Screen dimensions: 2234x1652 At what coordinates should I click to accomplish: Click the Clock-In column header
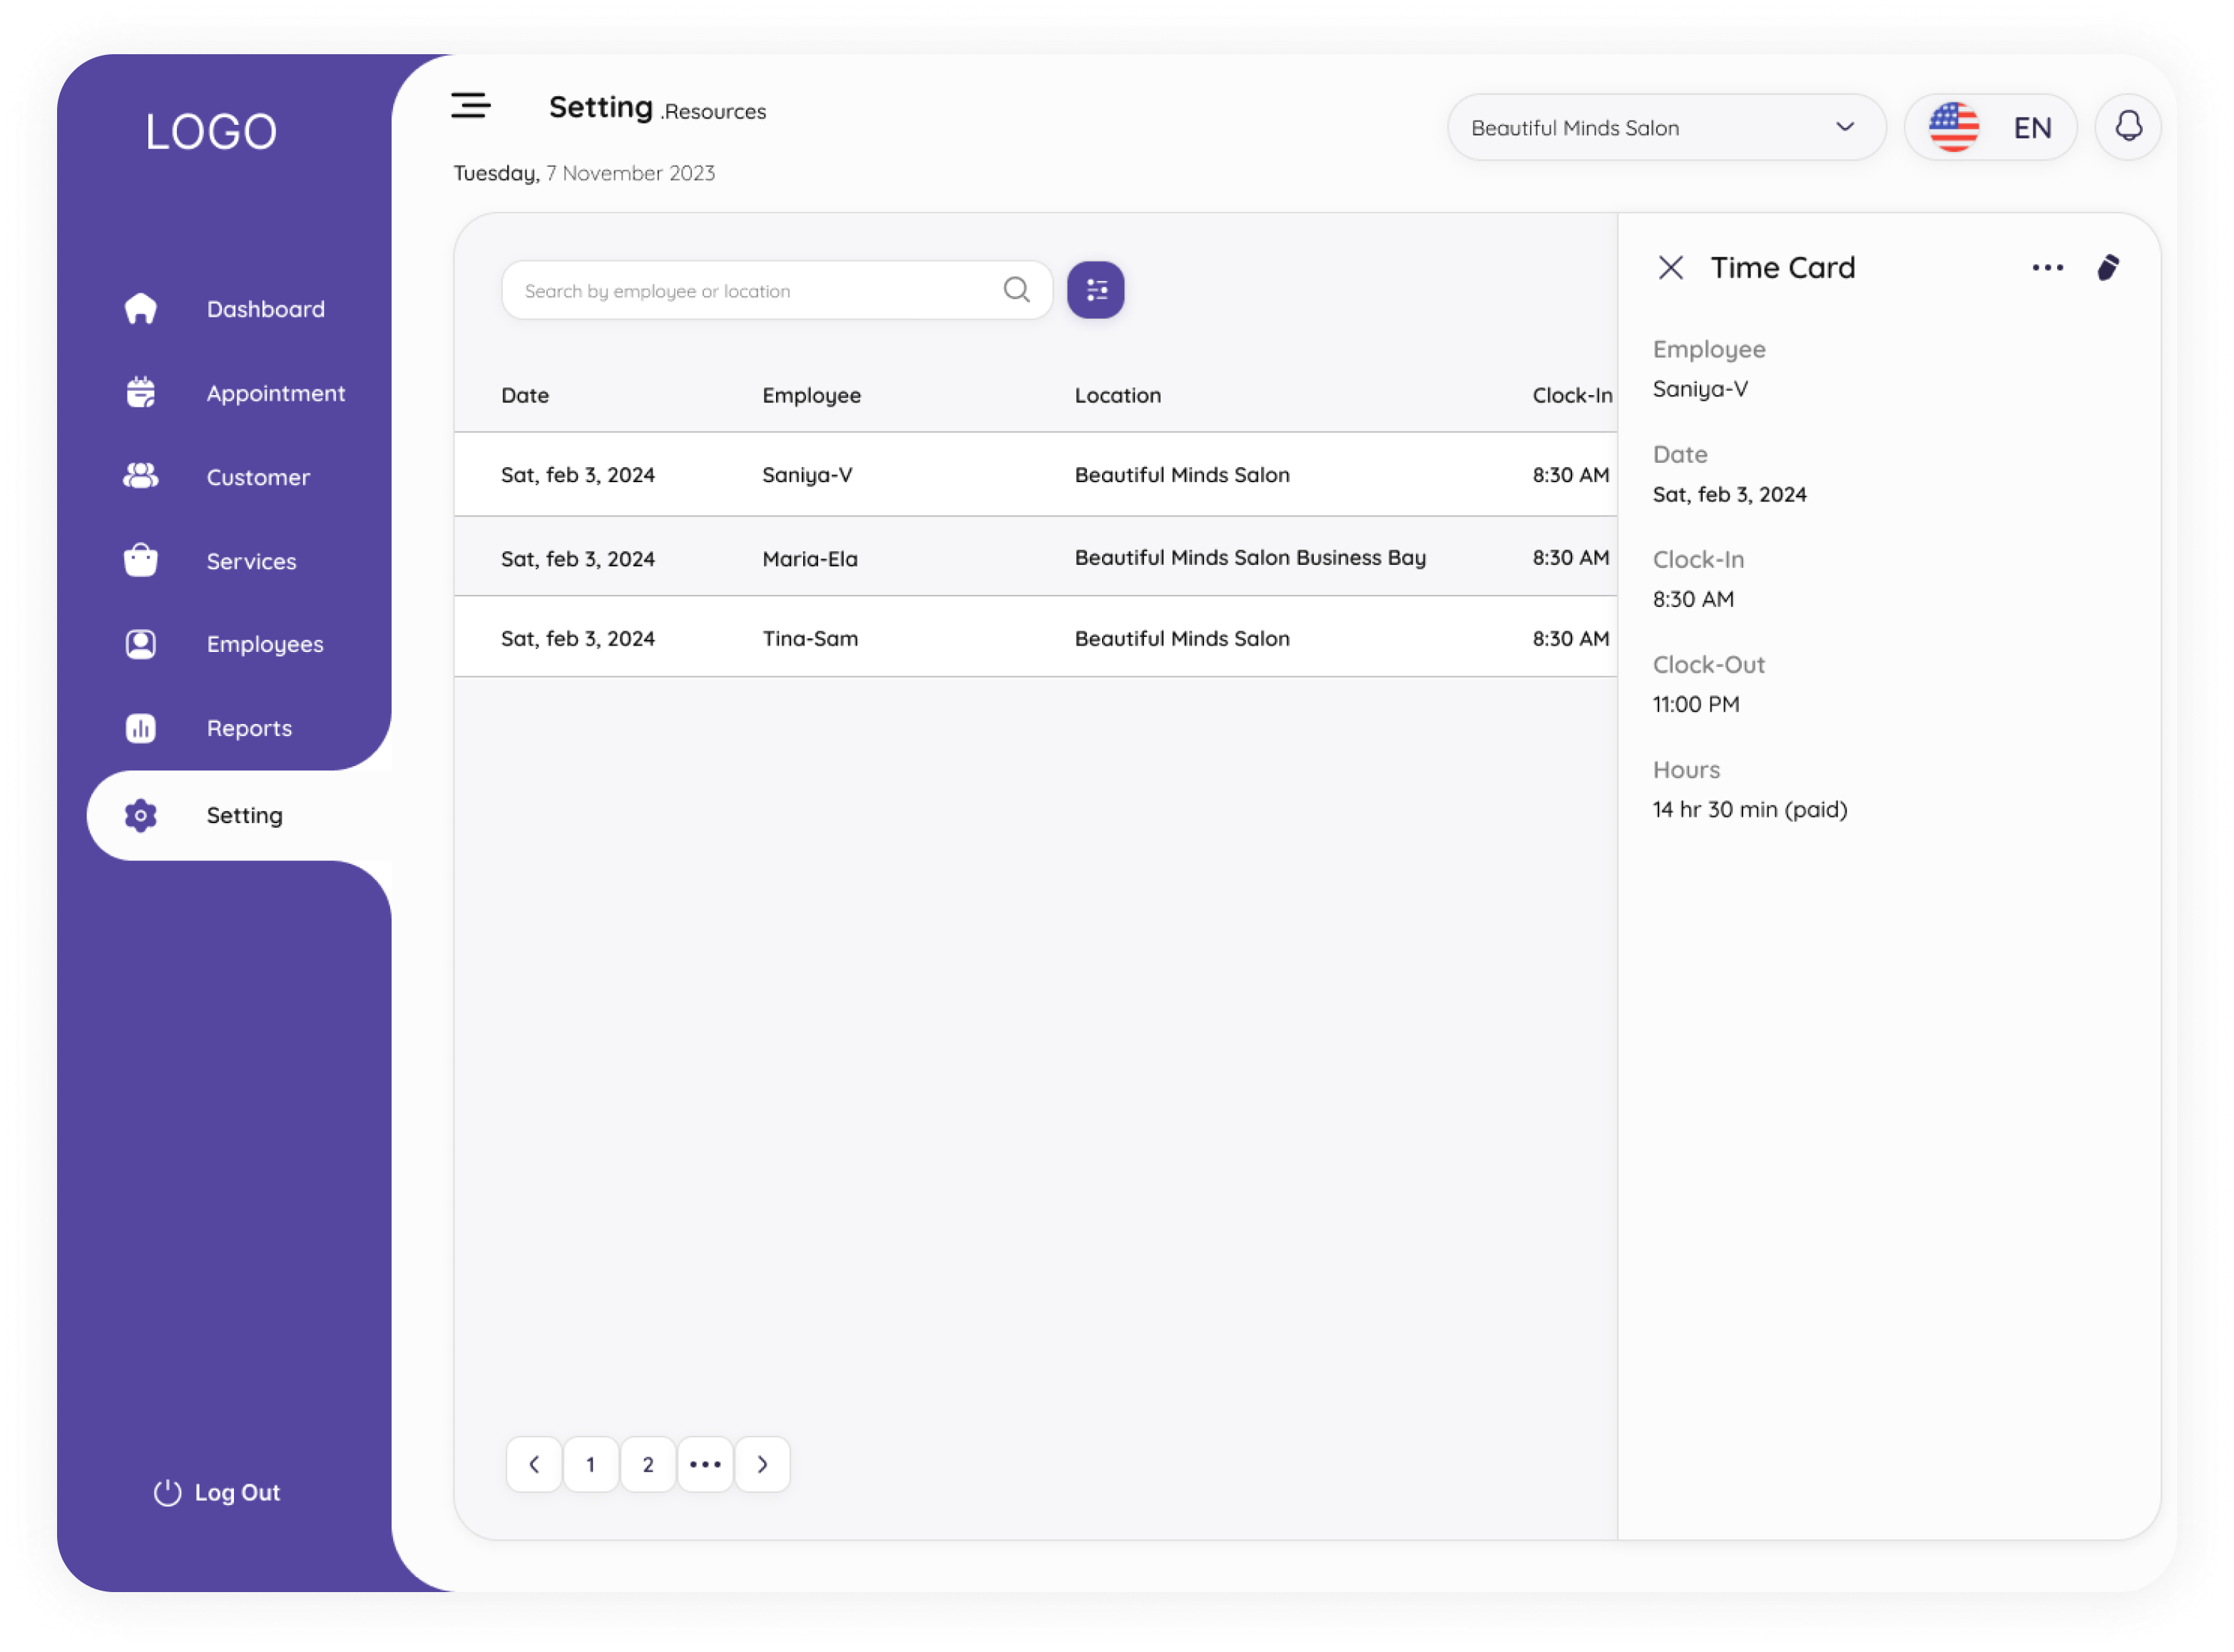pos(1572,395)
